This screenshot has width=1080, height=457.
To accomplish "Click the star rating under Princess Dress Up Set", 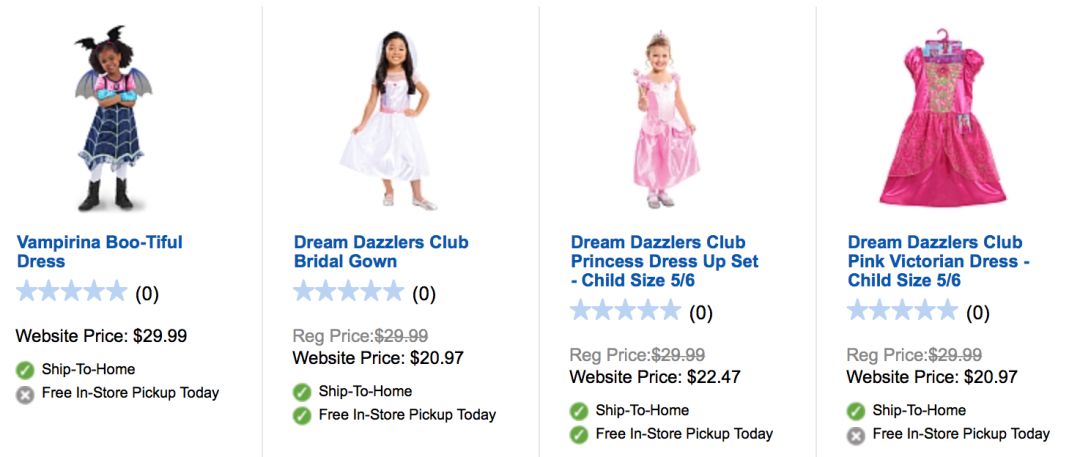I will tap(626, 312).
